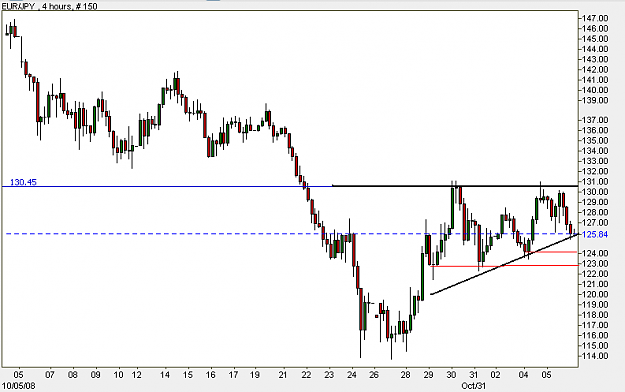
Task: Click the 124.00 price axis label
Action: [596, 254]
